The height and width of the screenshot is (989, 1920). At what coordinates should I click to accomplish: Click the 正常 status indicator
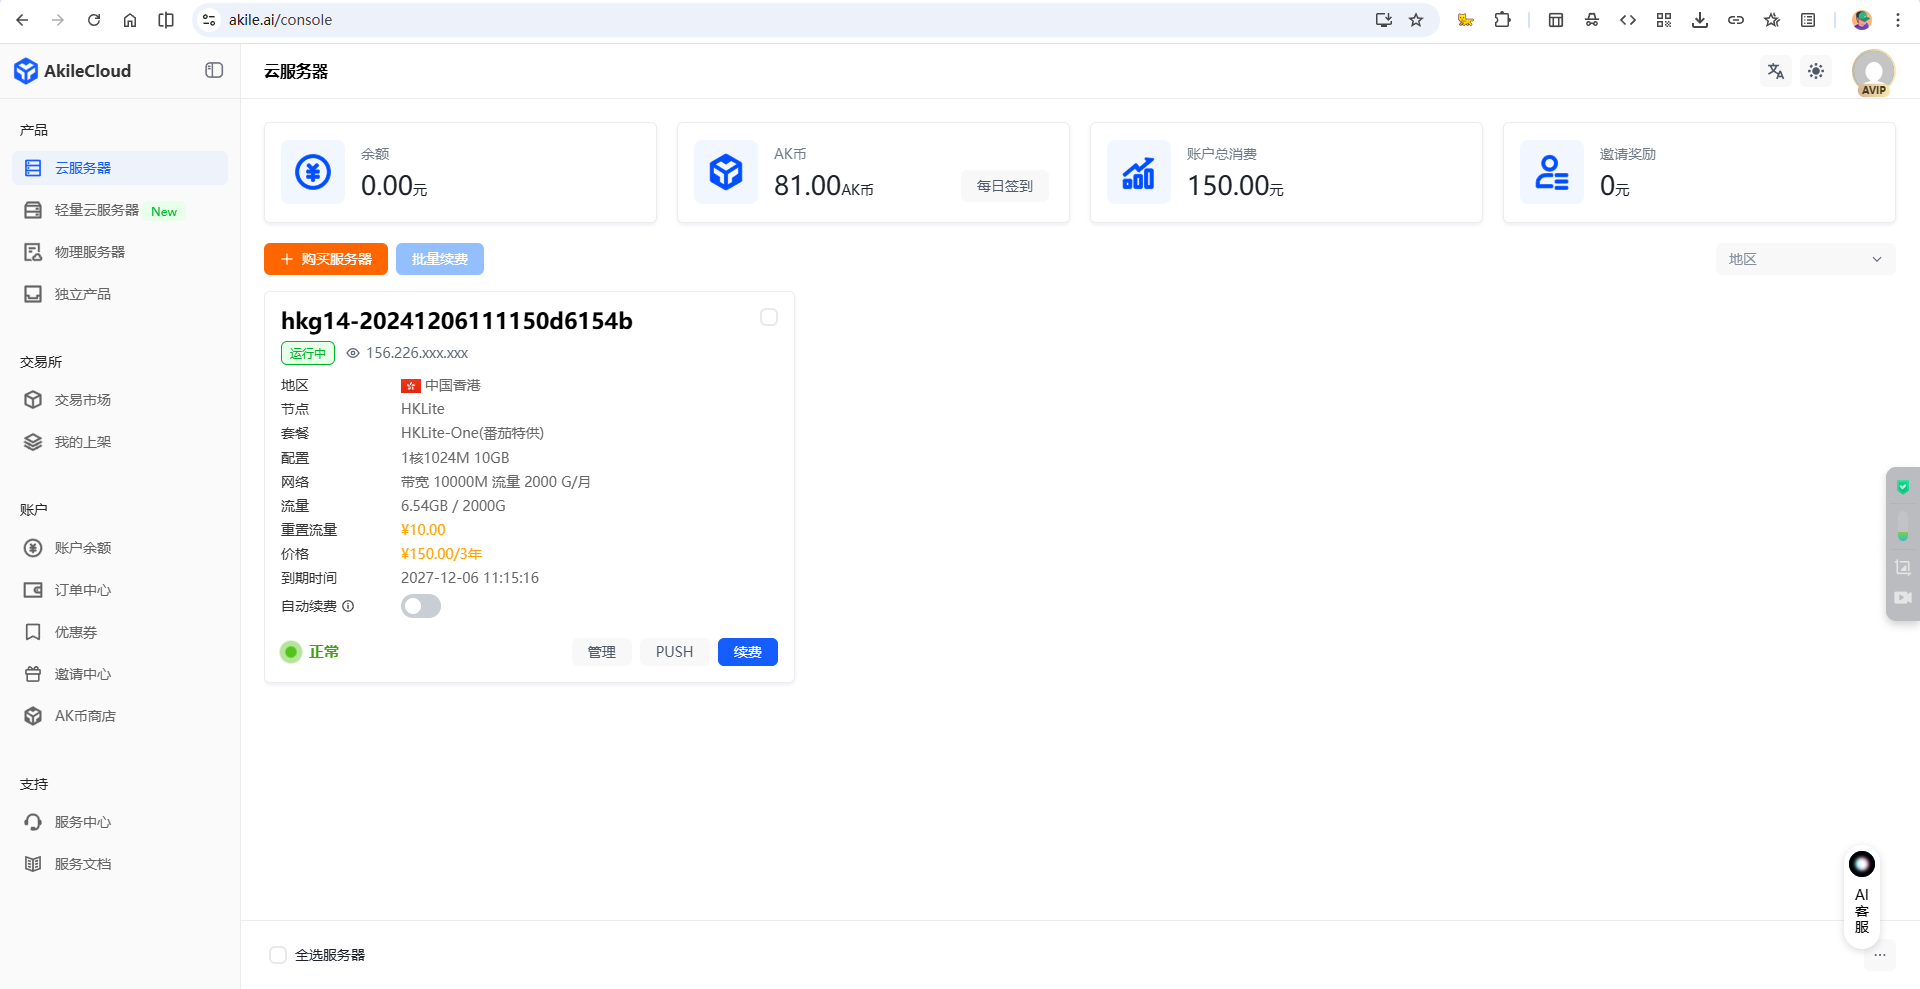310,652
